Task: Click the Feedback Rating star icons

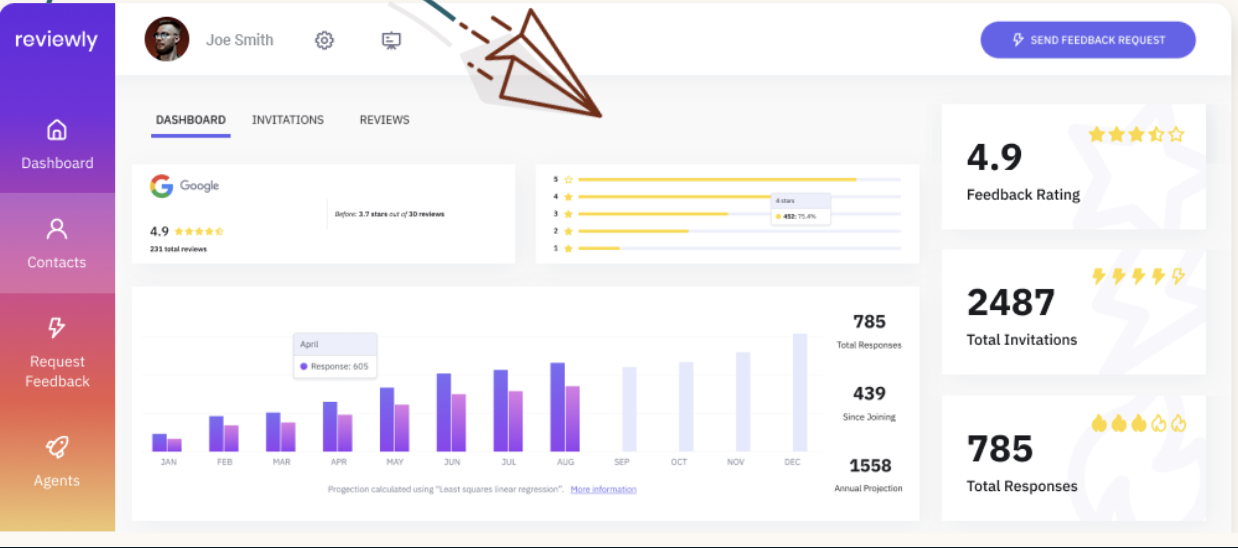Action: point(1136,134)
